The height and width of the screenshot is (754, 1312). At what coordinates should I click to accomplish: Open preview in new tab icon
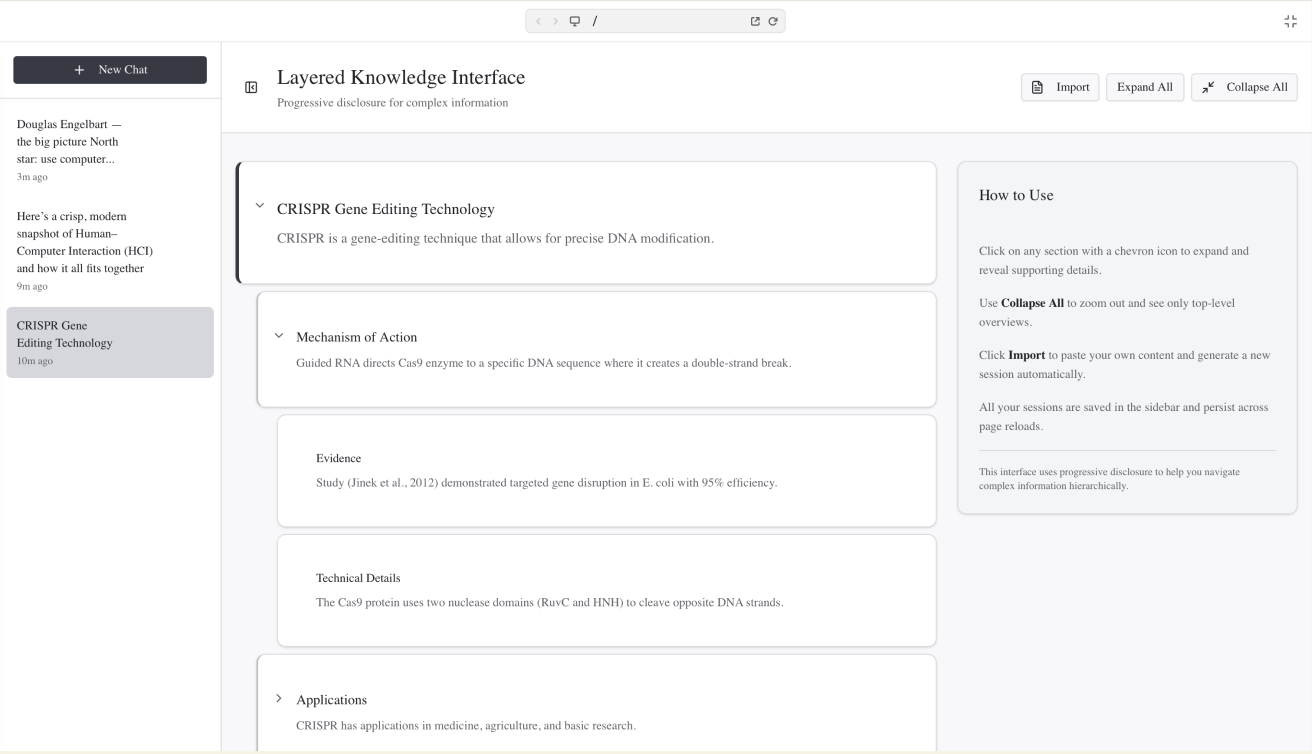[x=755, y=21]
